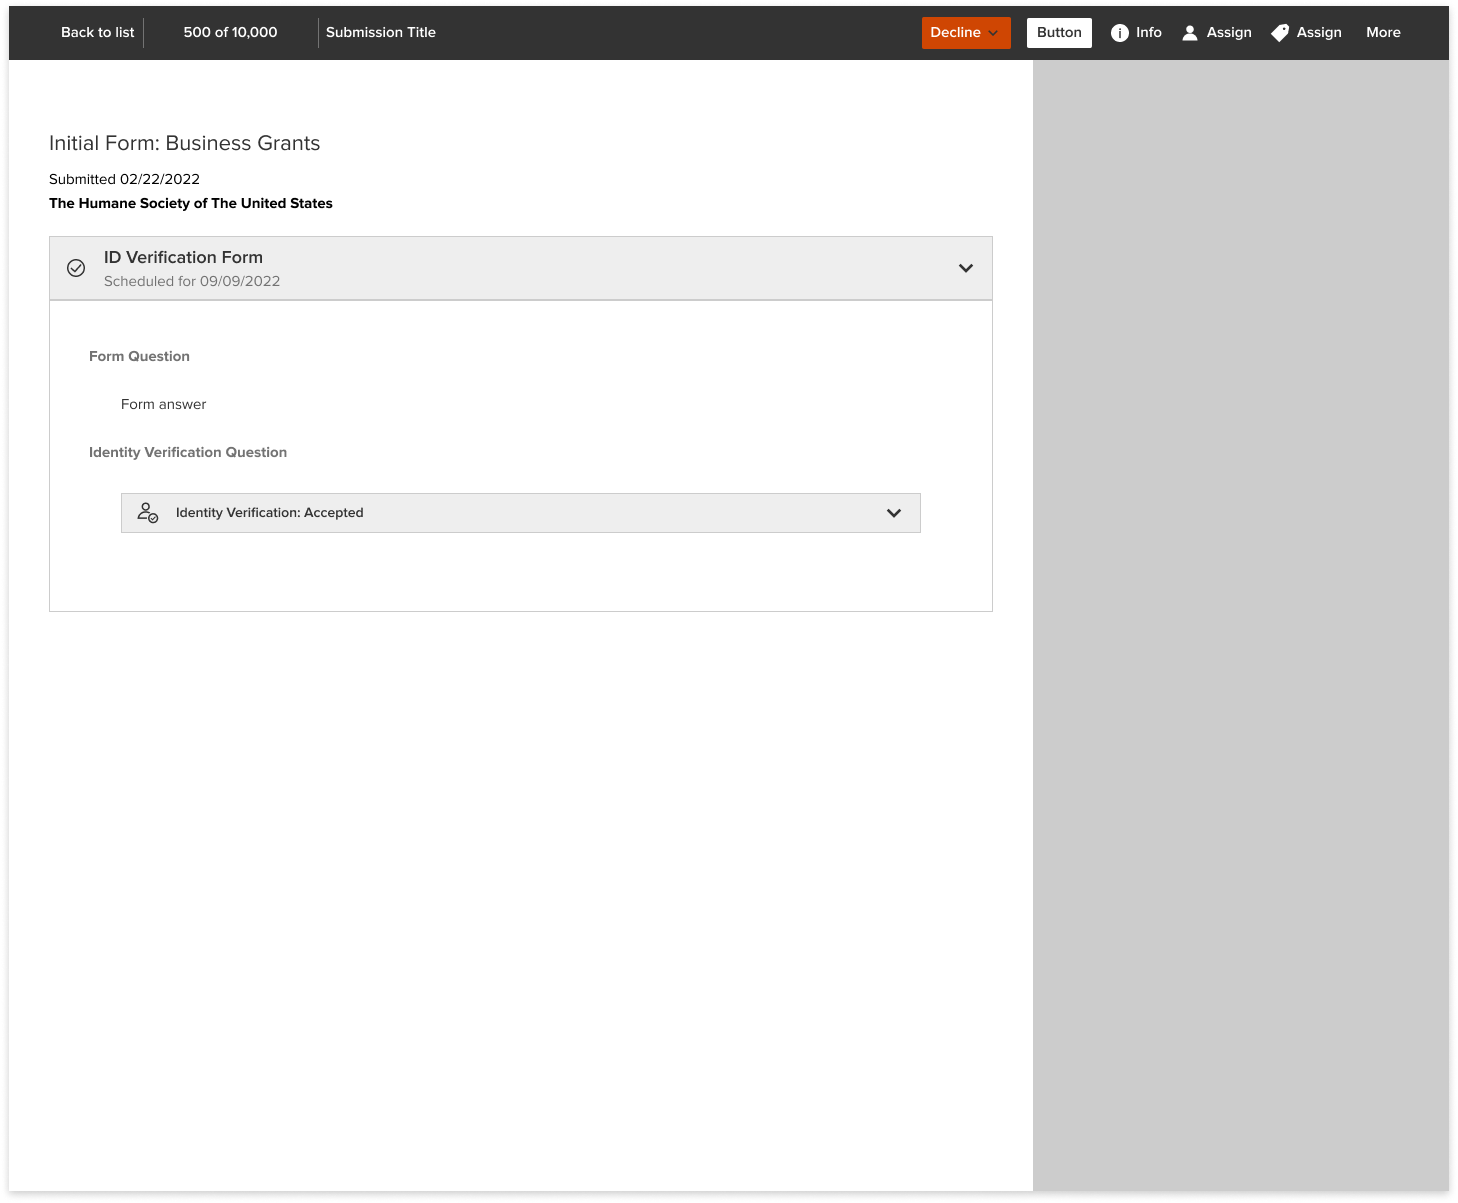1458x1203 pixels.
Task: Click the Form Question label
Action: [x=139, y=356]
